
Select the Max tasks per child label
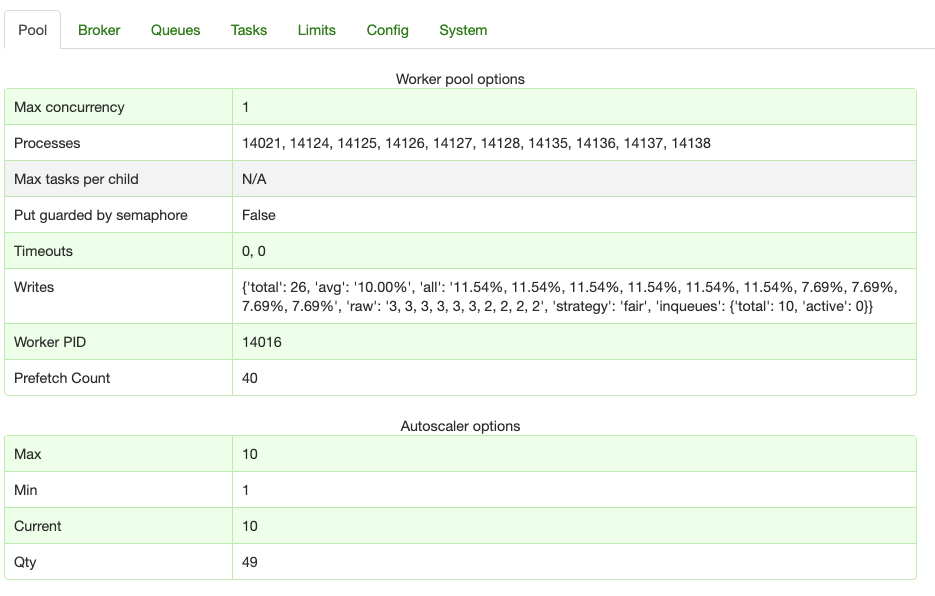coord(76,179)
